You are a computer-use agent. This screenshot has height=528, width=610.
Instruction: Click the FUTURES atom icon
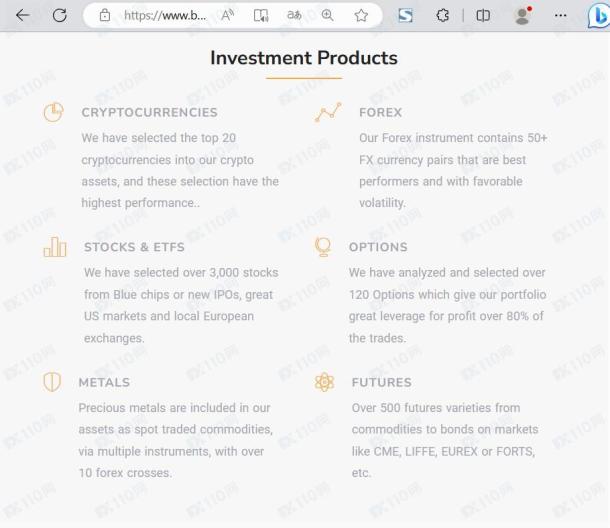coord(324,382)
